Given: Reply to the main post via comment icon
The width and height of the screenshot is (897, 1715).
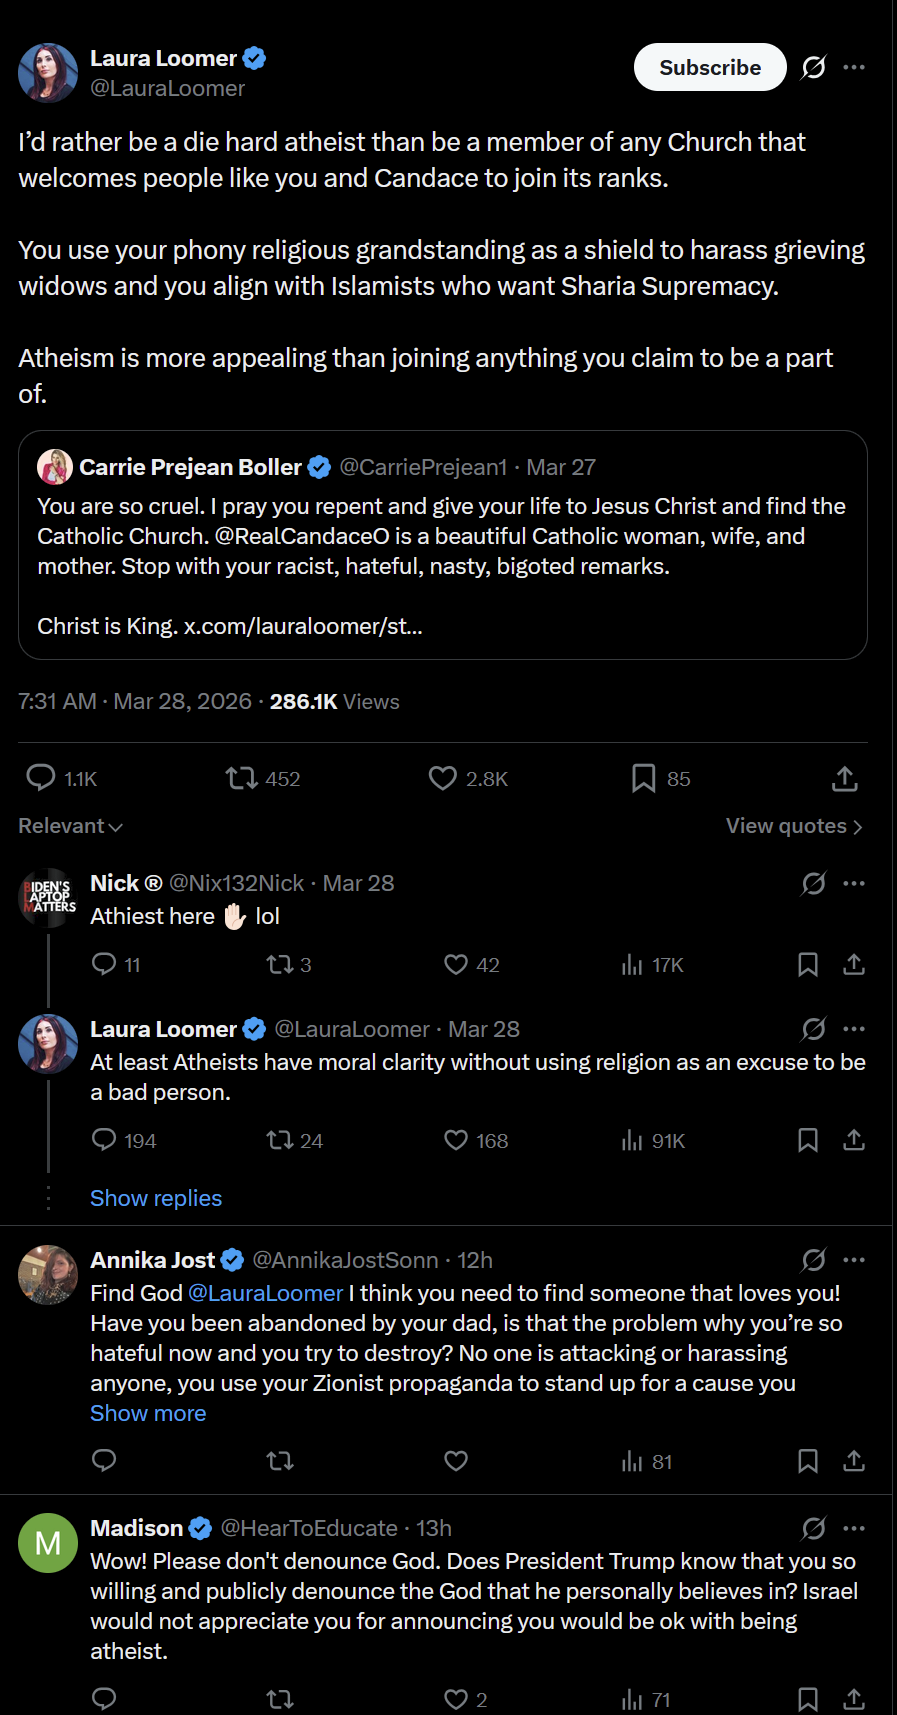Looking at the screenshot, I should click(x=41, y=778).
